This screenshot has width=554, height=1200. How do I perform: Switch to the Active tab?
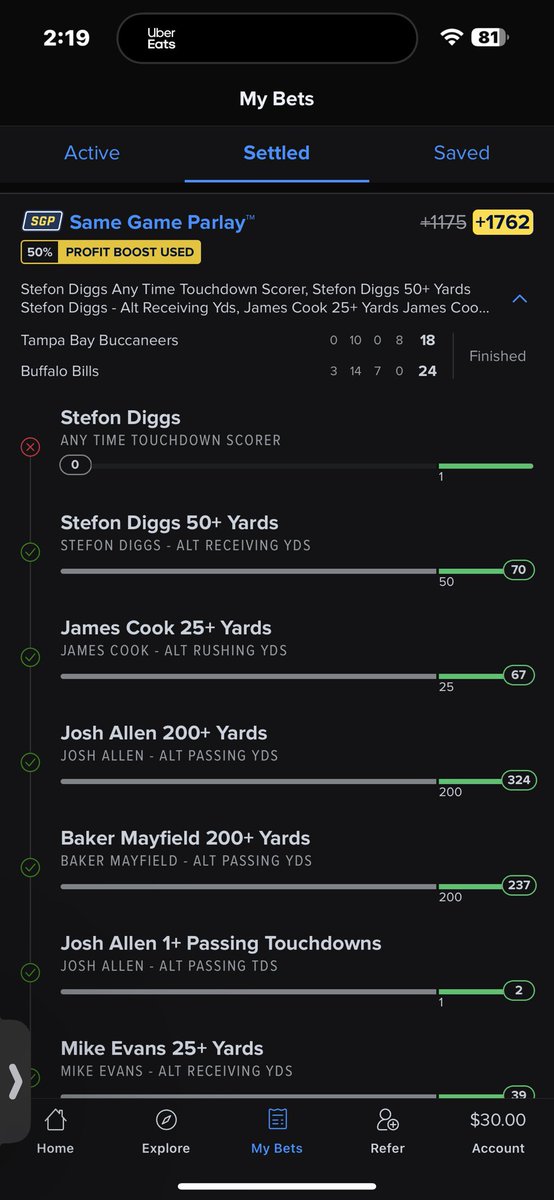coord(92,153)
